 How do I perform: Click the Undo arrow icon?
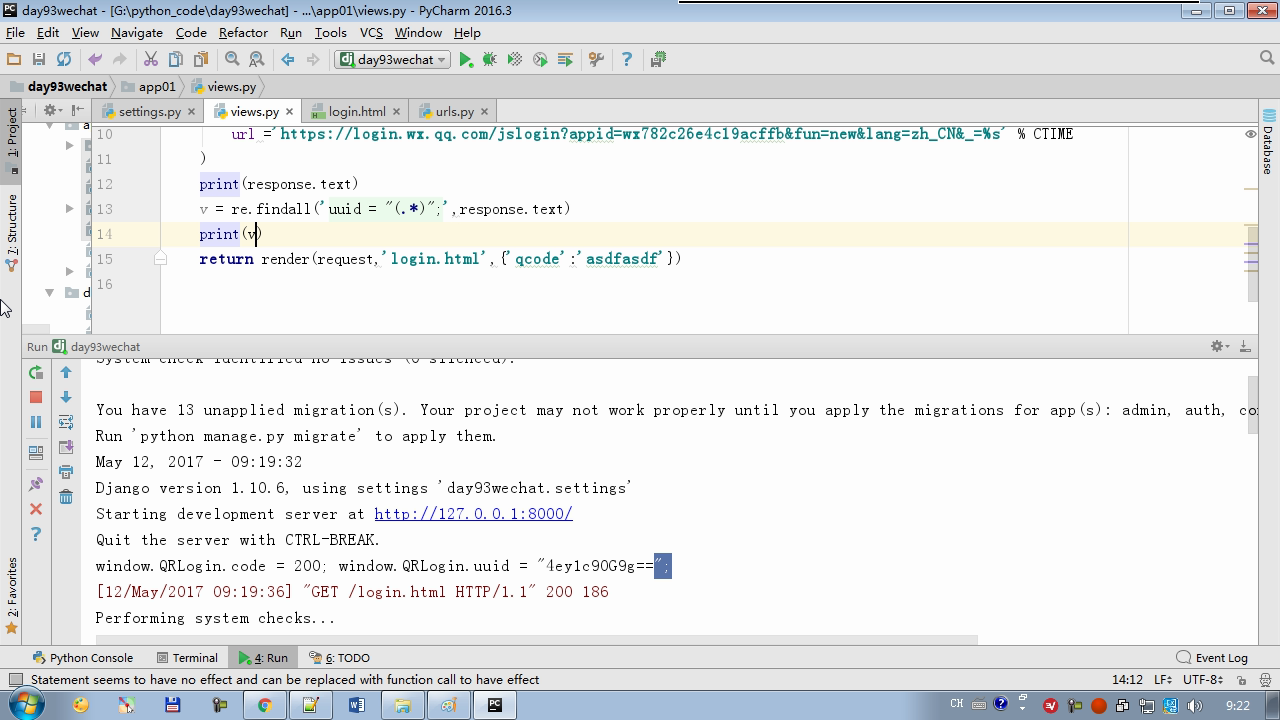pyautogui.click(x=95, y=60)
